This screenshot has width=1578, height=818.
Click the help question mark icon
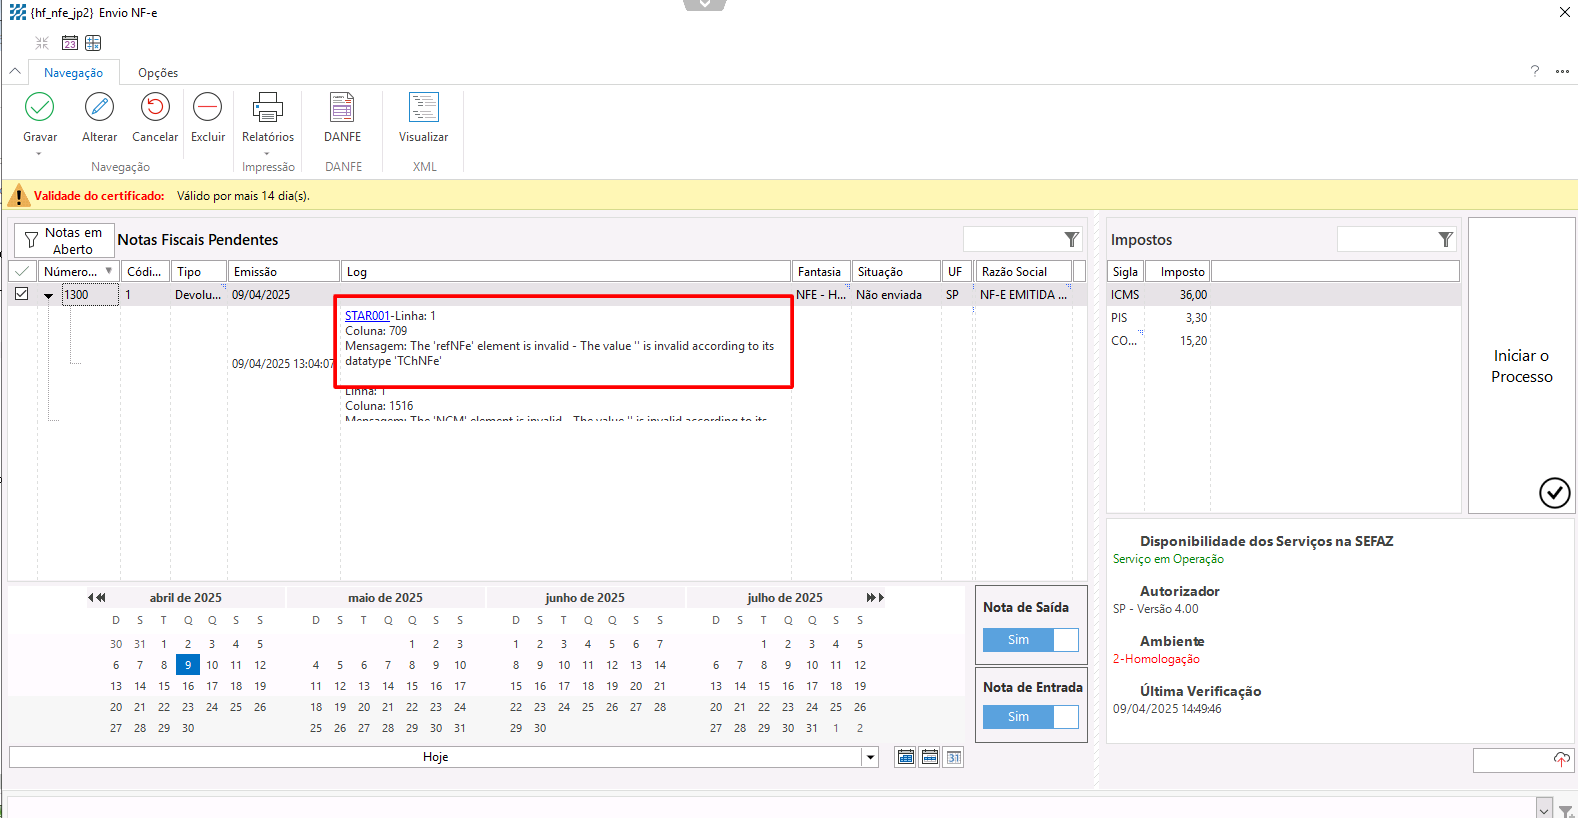[1534, 71]
